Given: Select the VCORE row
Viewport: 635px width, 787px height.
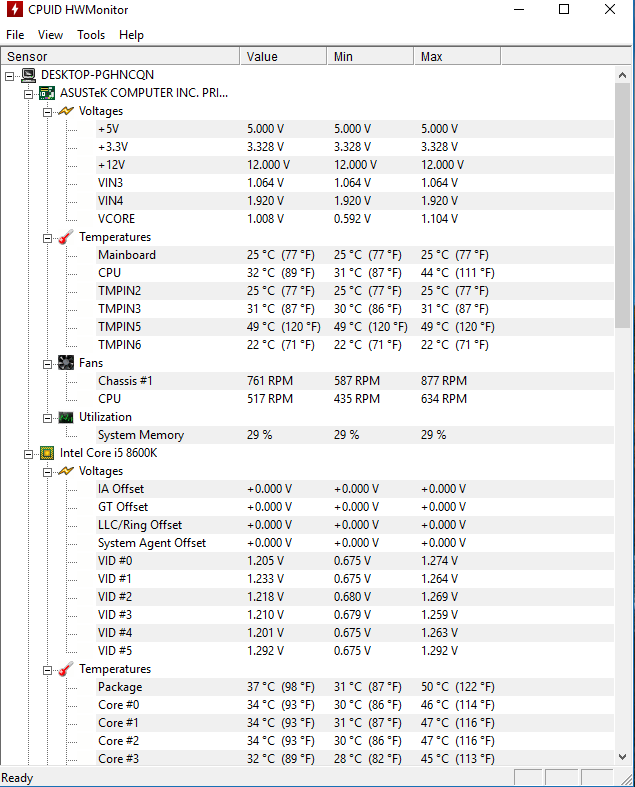Looking at the screenshot, I should tap(355, 219).
